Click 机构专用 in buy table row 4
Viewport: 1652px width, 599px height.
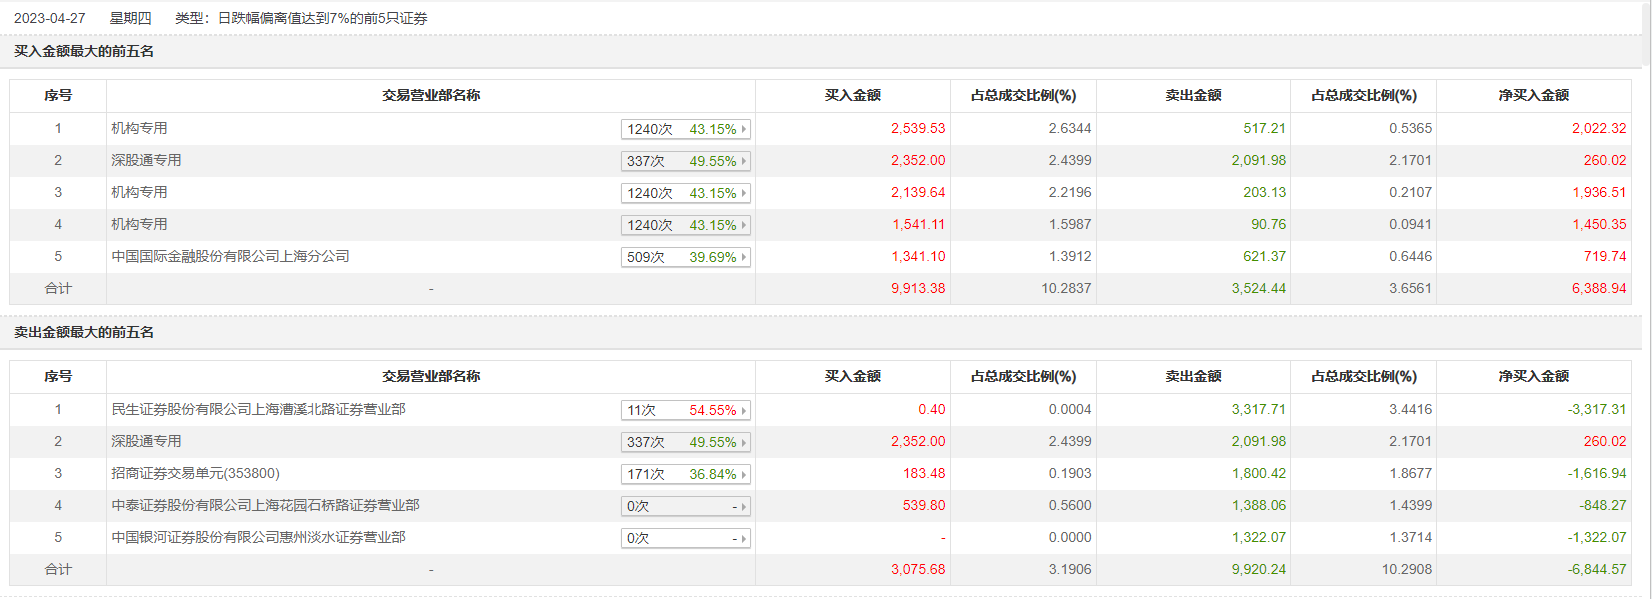coord(139,224)
